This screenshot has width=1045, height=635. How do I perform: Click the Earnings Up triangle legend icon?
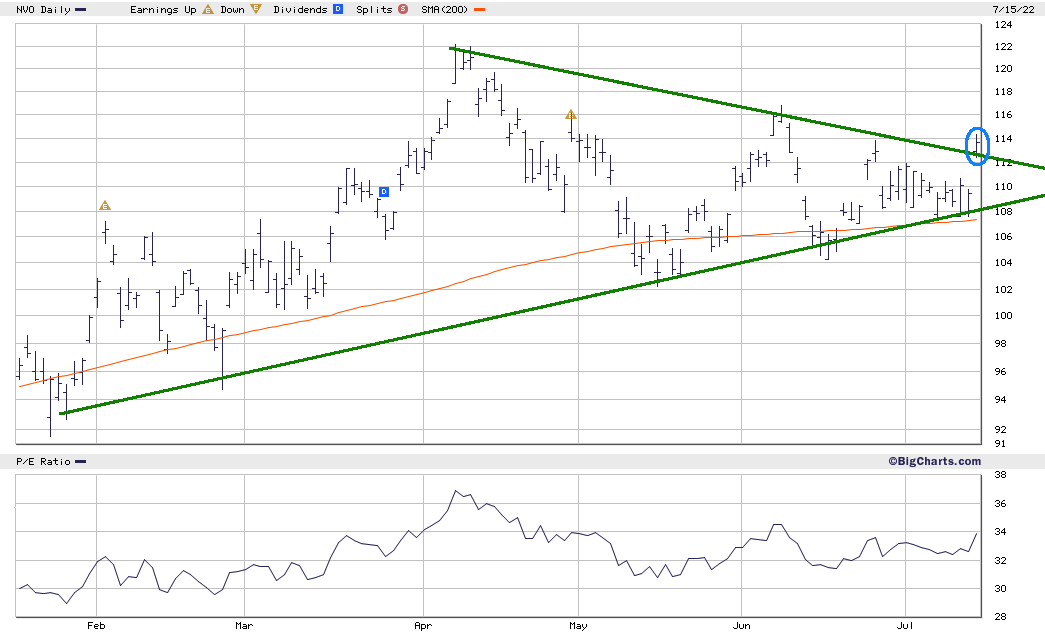[x=208, y=9]
